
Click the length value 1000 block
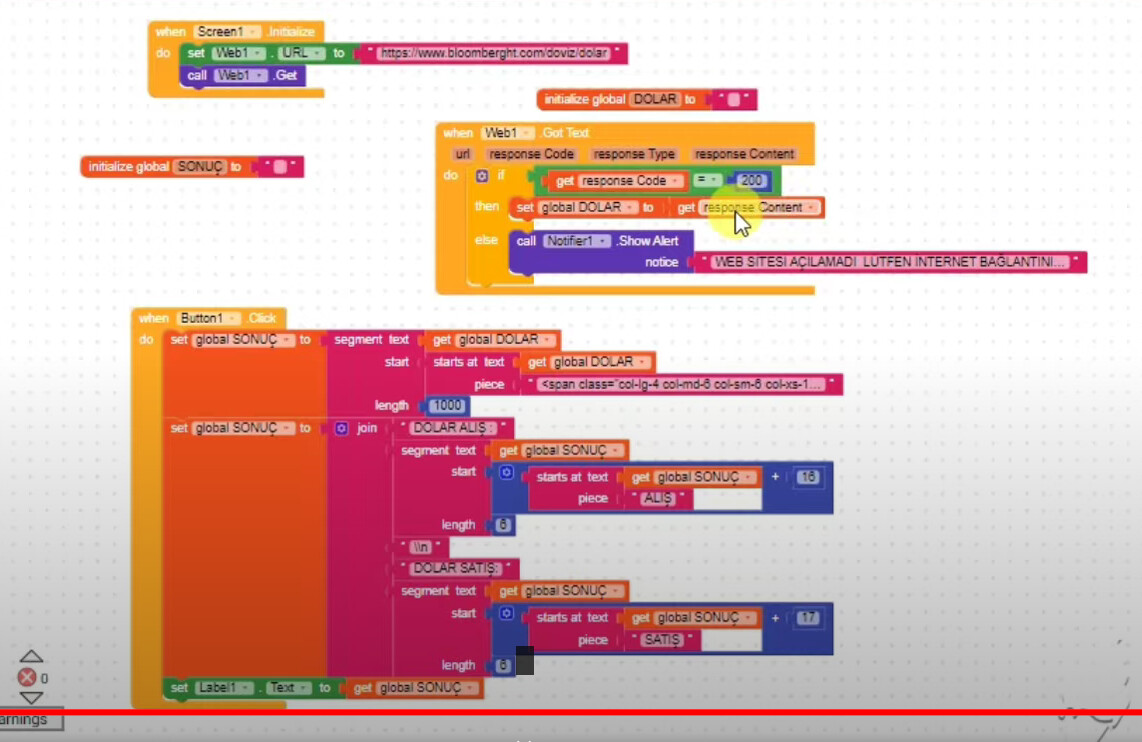pos(448,406)
